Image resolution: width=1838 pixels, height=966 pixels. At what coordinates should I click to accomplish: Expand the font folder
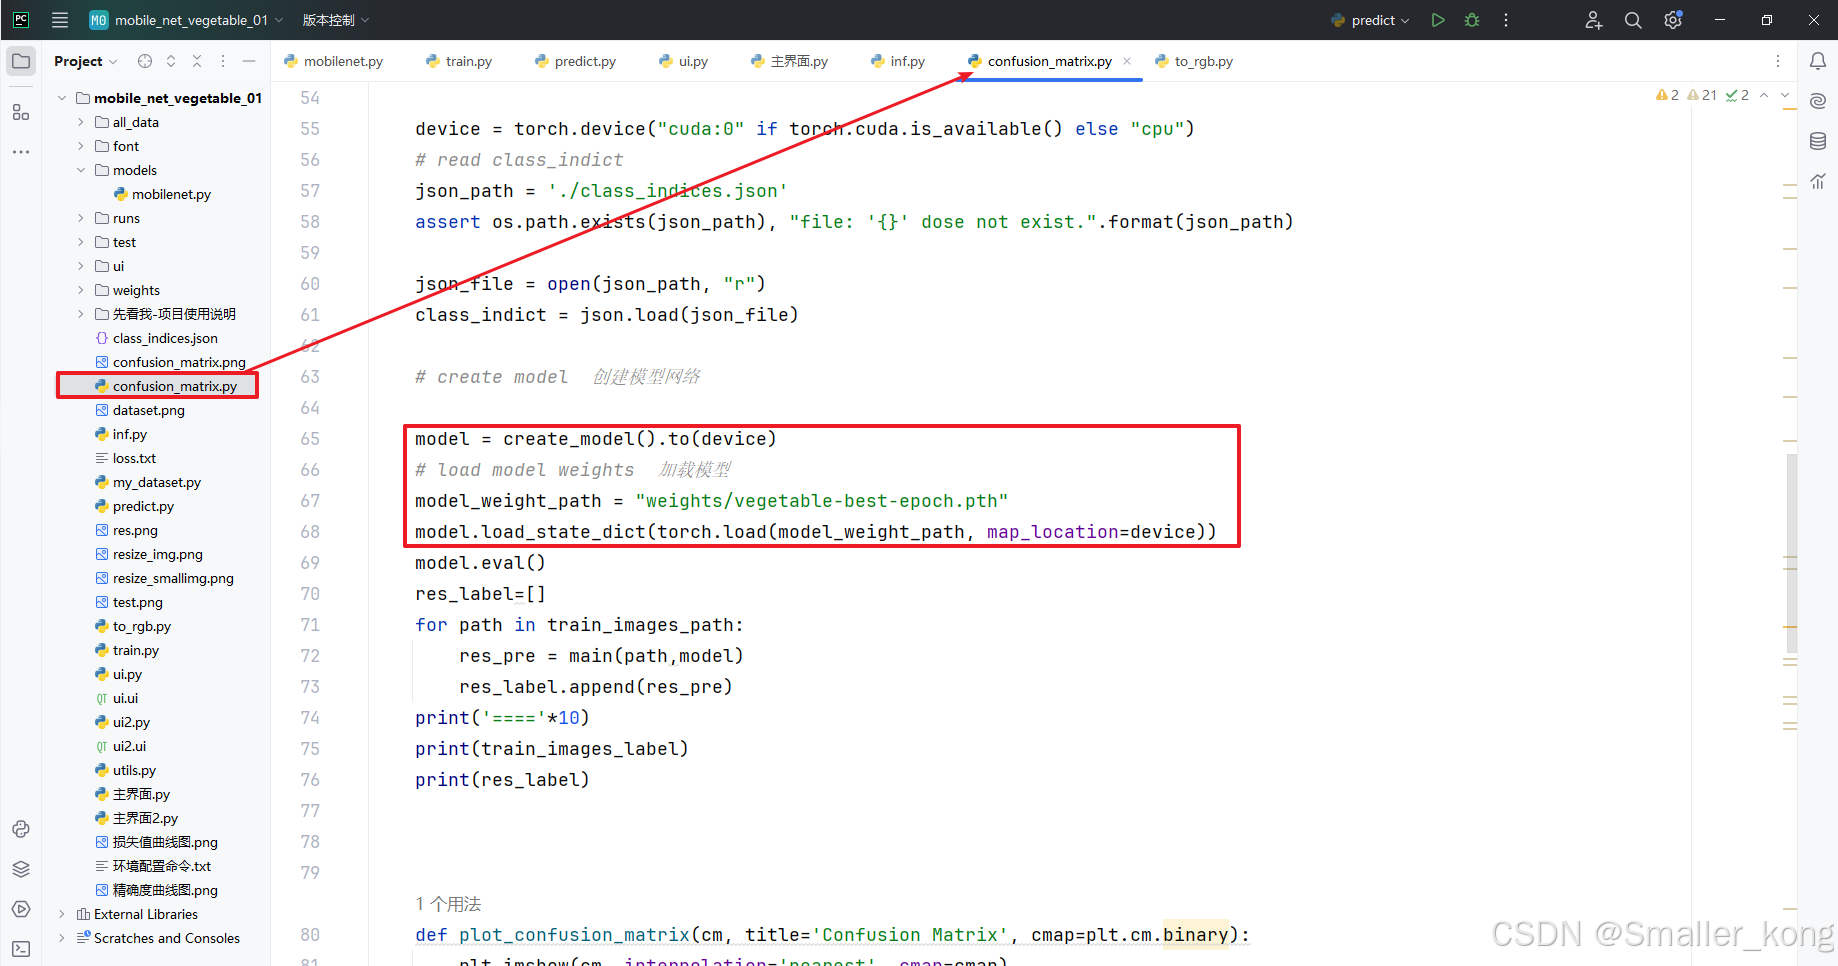click(81, 146)
